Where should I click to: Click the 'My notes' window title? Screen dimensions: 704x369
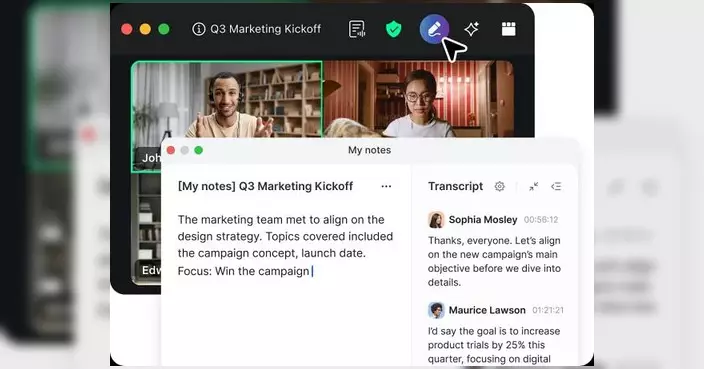pyautogui.click(x=370, y=150)
